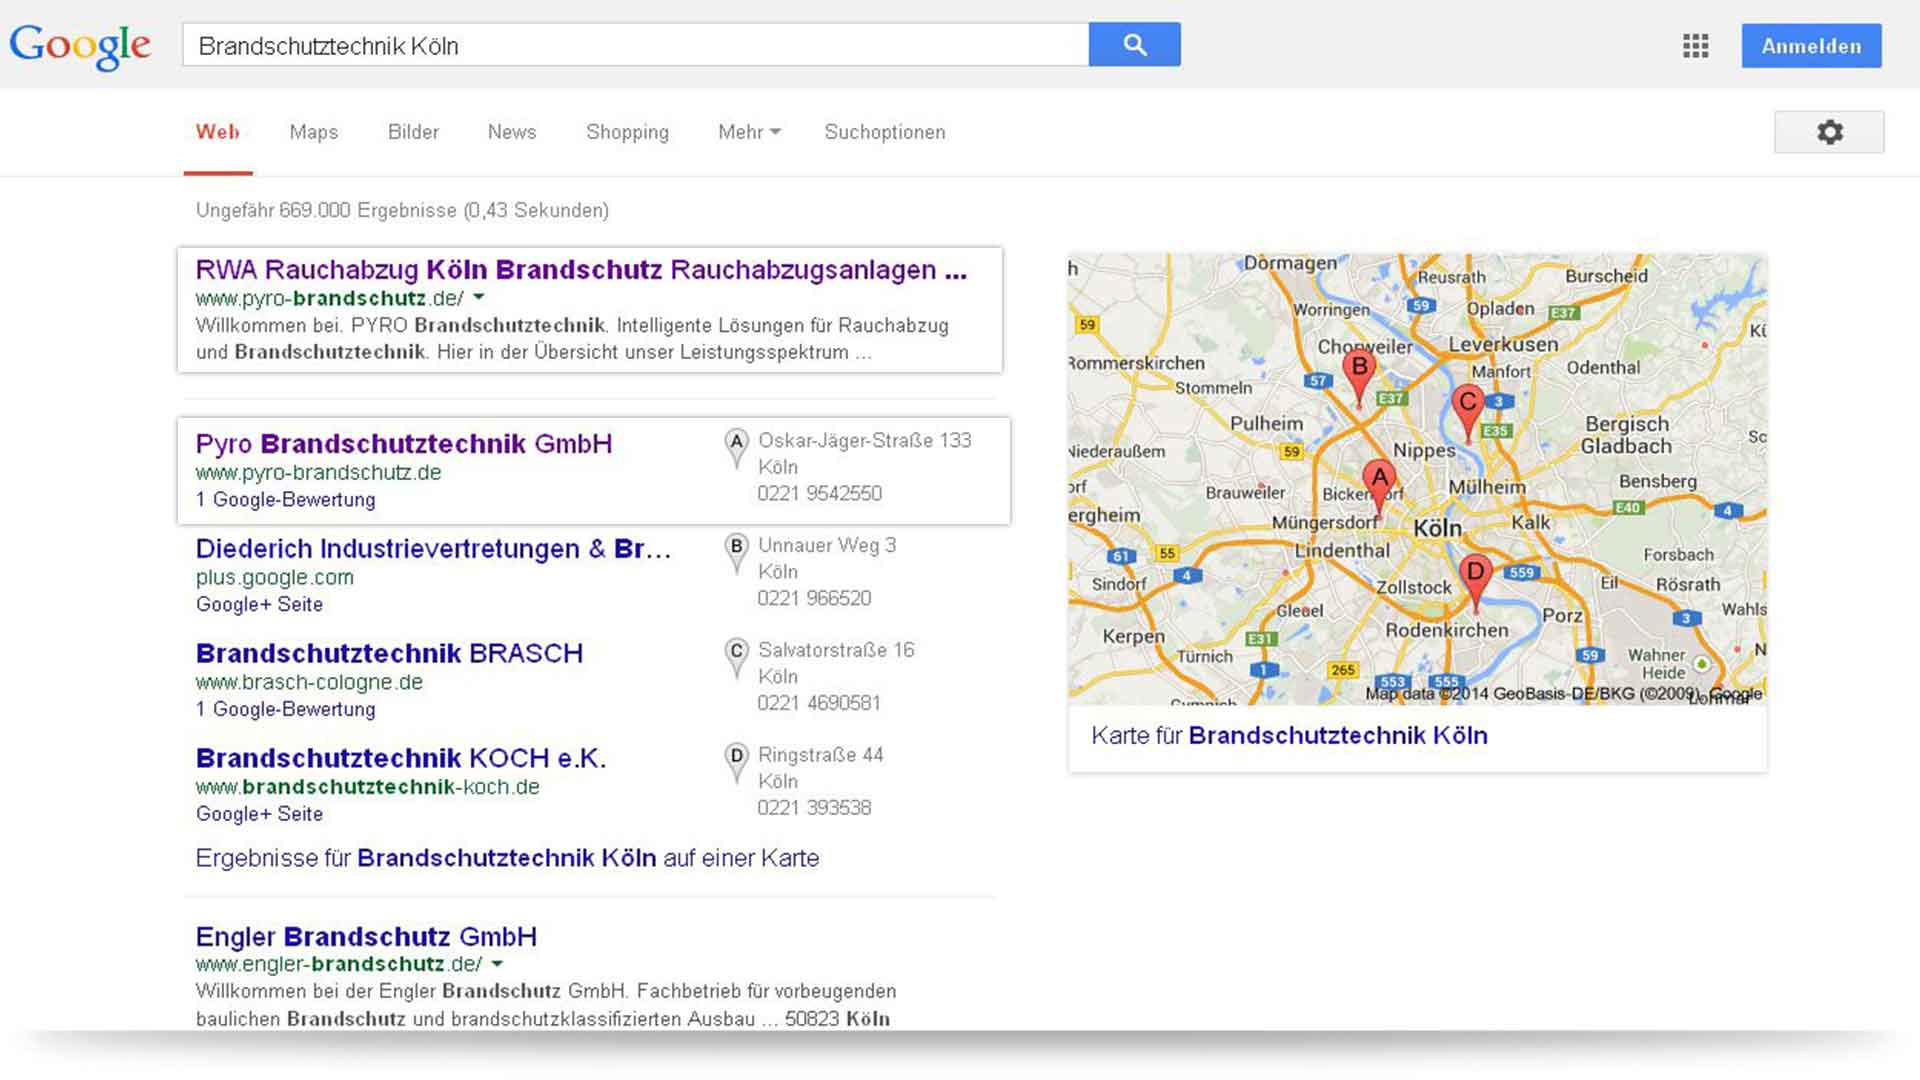1920x1080 pixels.
Task: Open Engler Brandschutz GmbH result
Action: (x=366, y=937)
